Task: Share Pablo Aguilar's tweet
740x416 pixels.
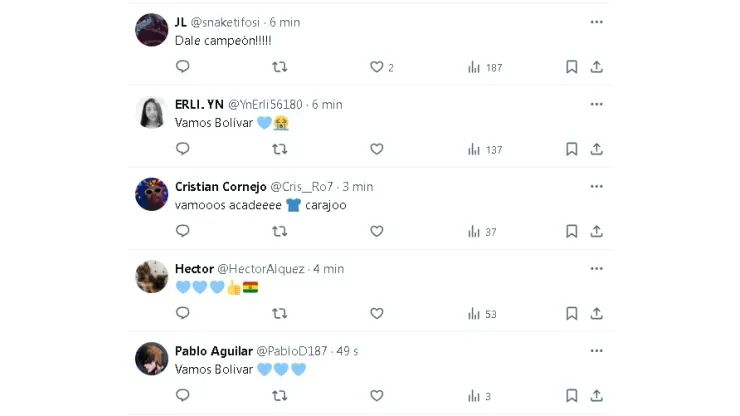Action: tap(596, 396)
